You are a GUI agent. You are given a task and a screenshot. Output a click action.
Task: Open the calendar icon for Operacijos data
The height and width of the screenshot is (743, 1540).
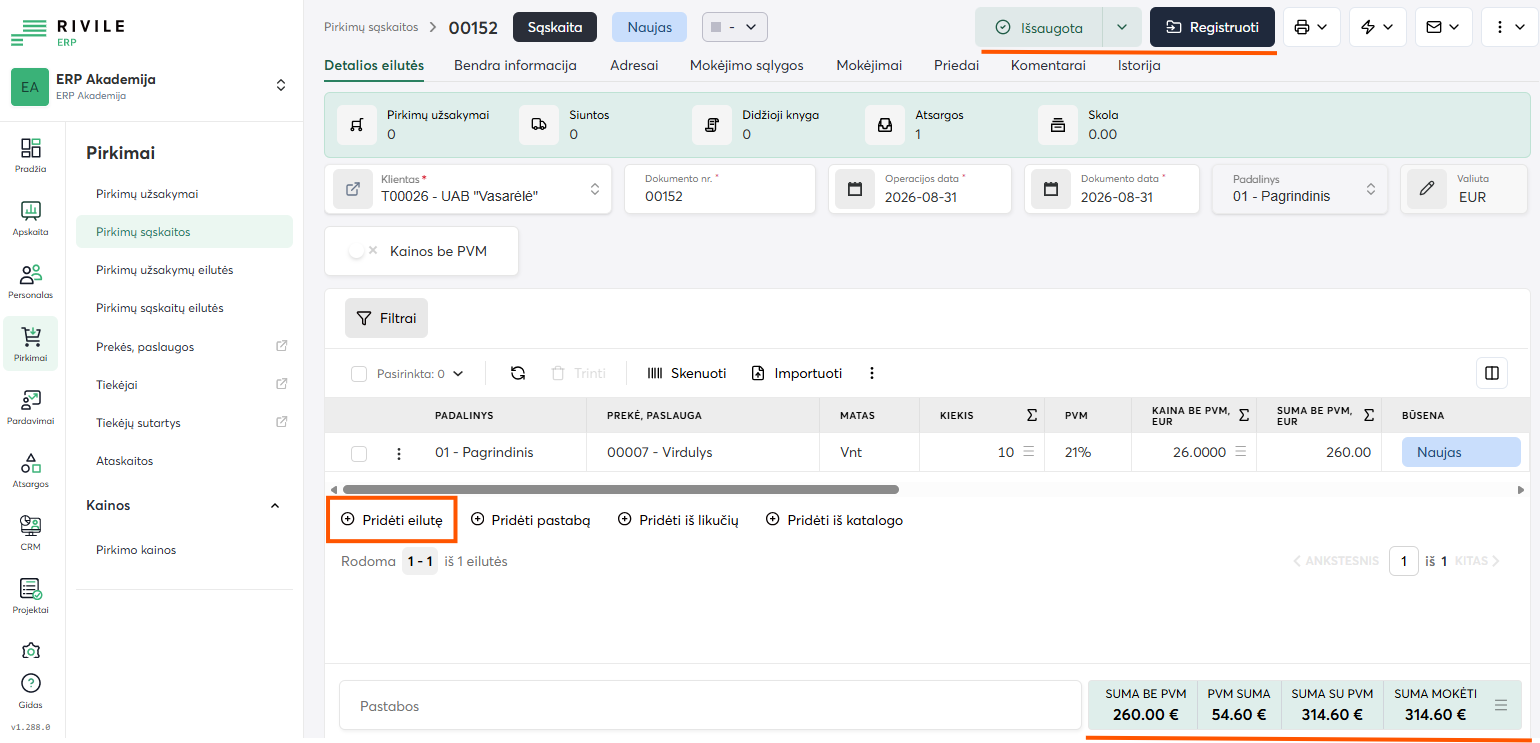pyautogui.click(x=855, y=189)
